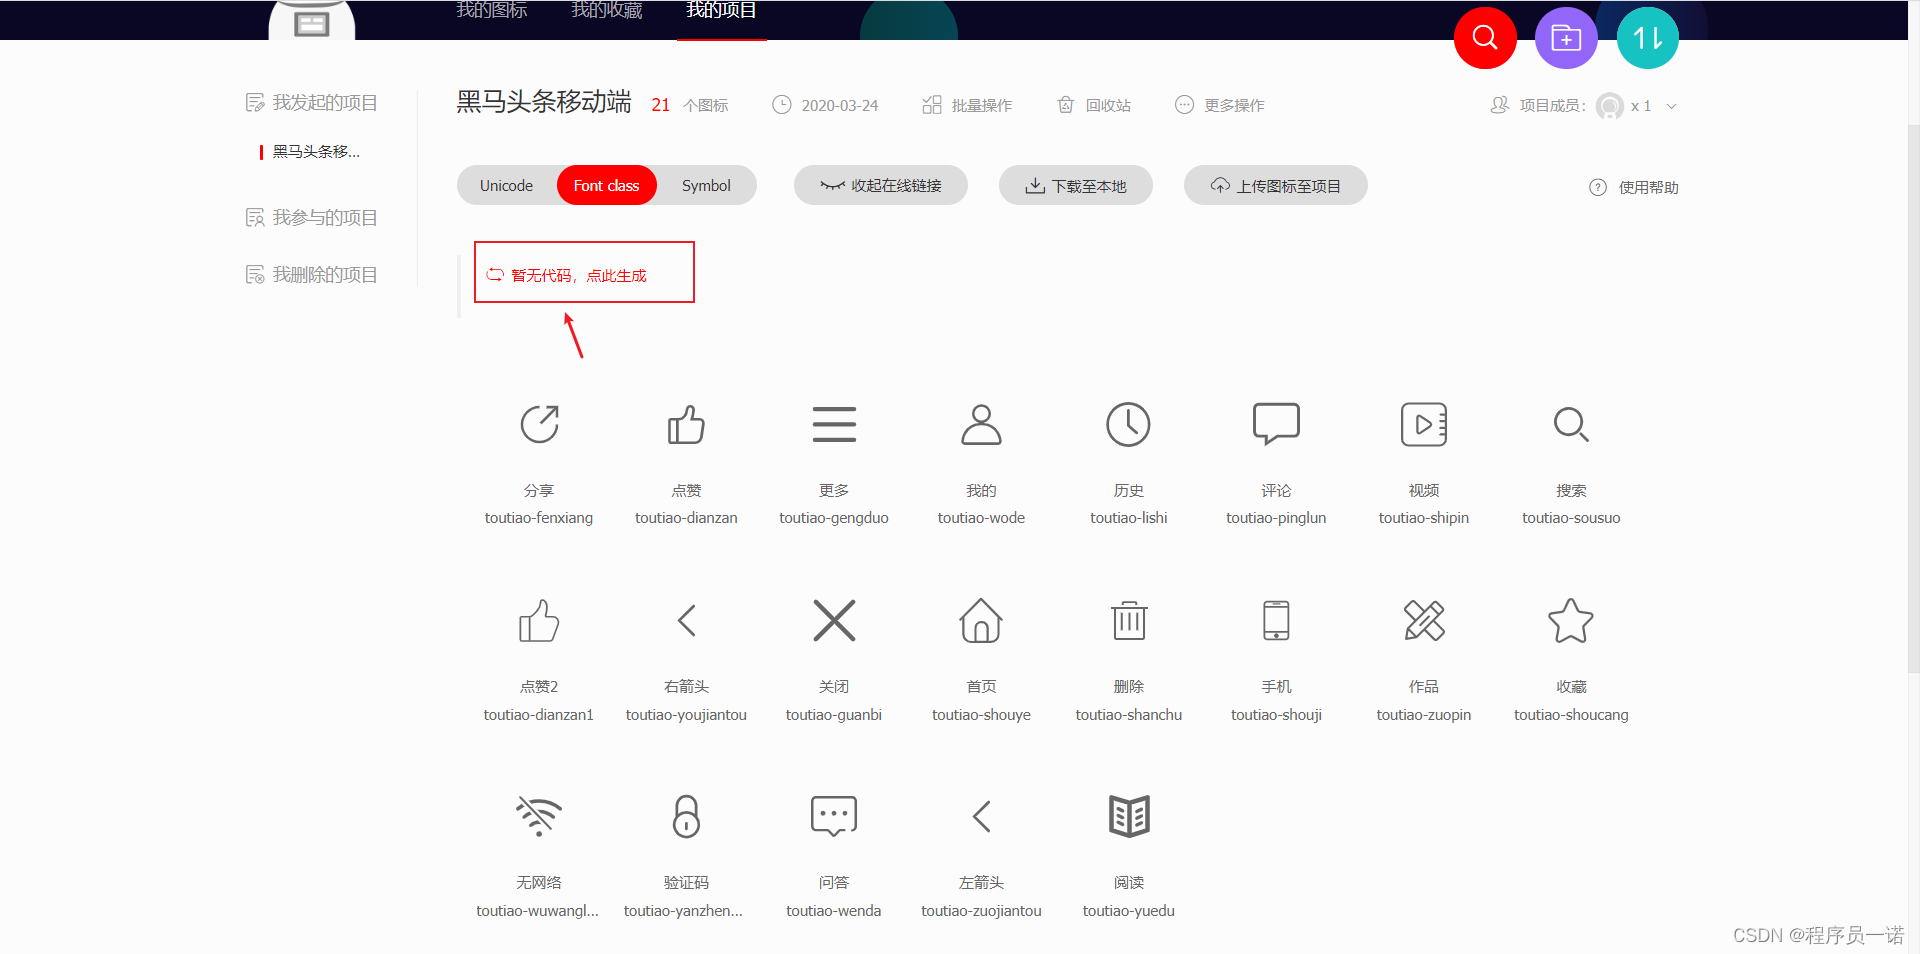Select the toutiao-shouye home icon

(981, 620)
